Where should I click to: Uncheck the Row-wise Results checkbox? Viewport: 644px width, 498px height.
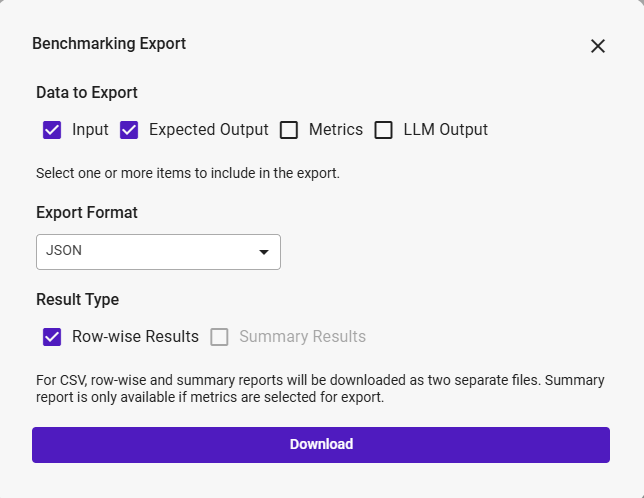[52, 337]
